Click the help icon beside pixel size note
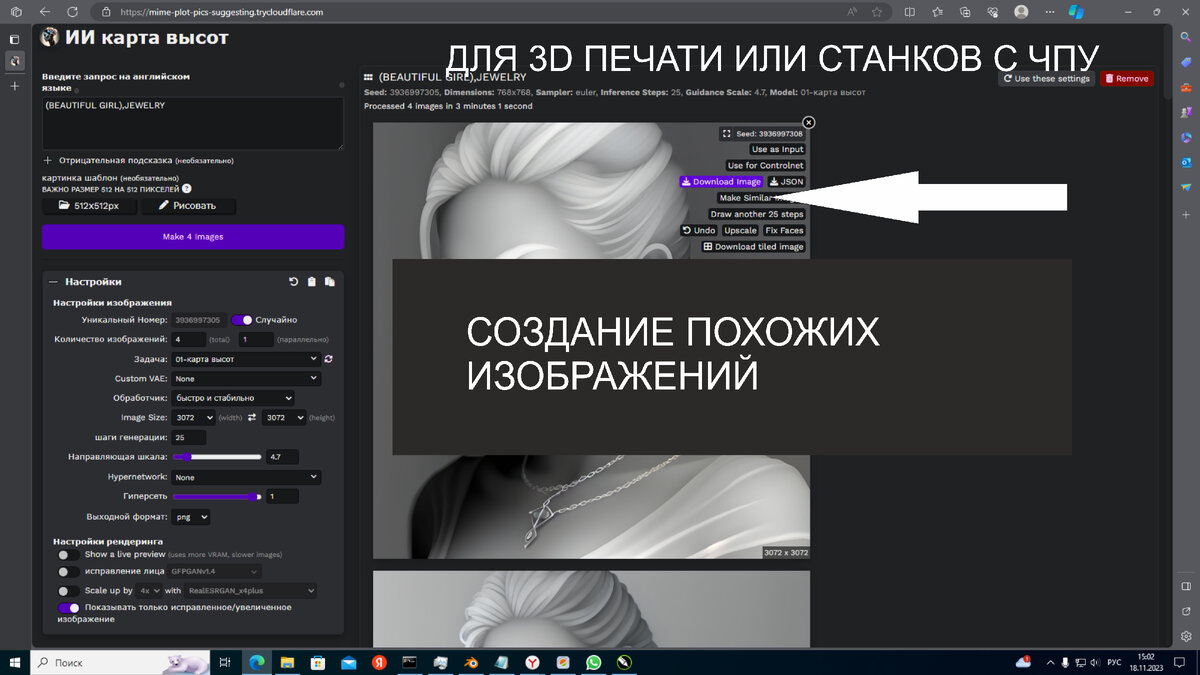The image size is (1200, 675). point(186,188)
